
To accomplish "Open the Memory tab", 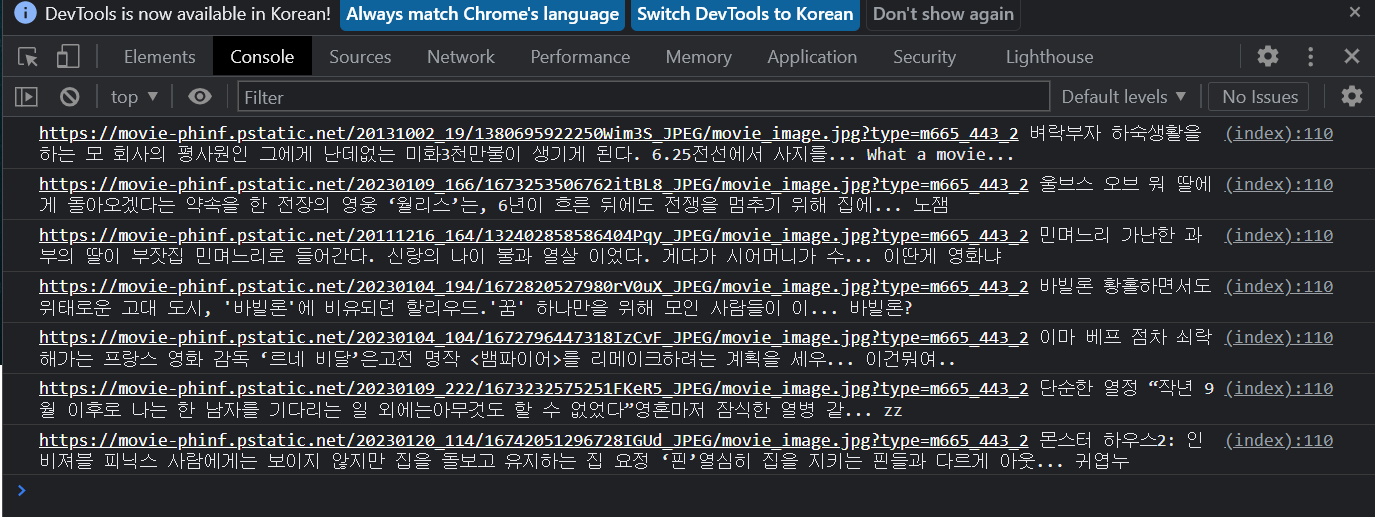I will 699,57.
